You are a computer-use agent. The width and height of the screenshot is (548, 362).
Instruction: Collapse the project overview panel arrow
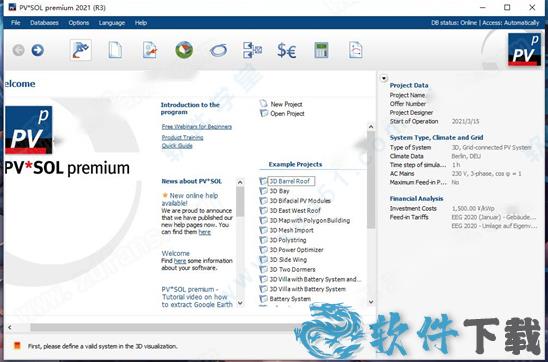(x=384, y=78)
